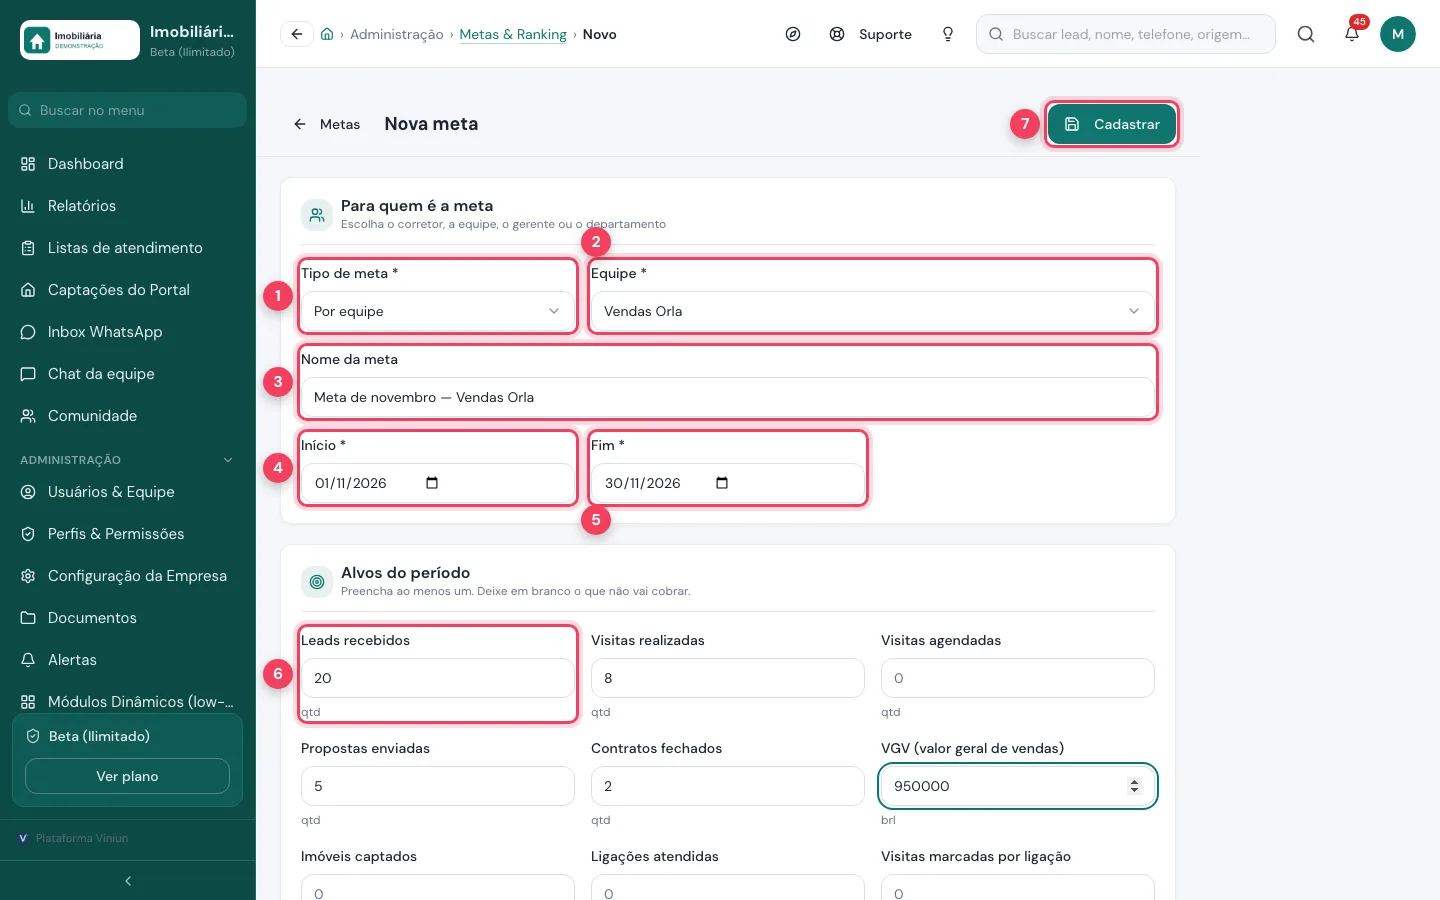
Task: Click the magnifier search icon in top bar
Action: pos(1306,34)
